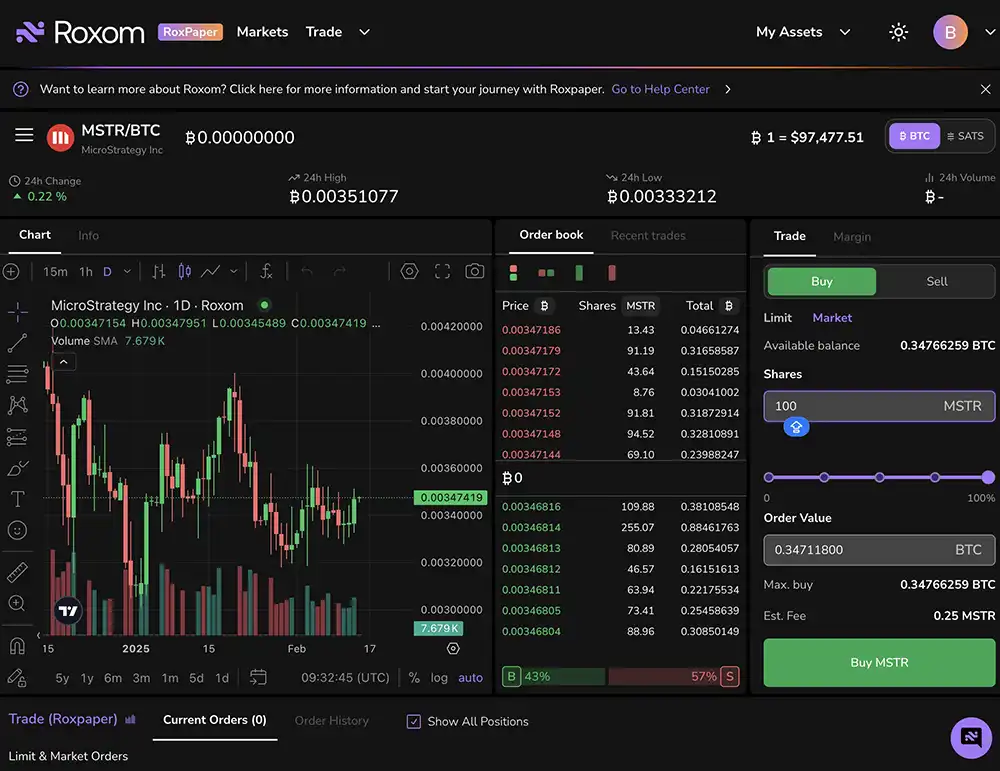This screenshot has width=1000, height=771.
Task: Click the second stop on amount slider
Action: (x=824, y=477)
